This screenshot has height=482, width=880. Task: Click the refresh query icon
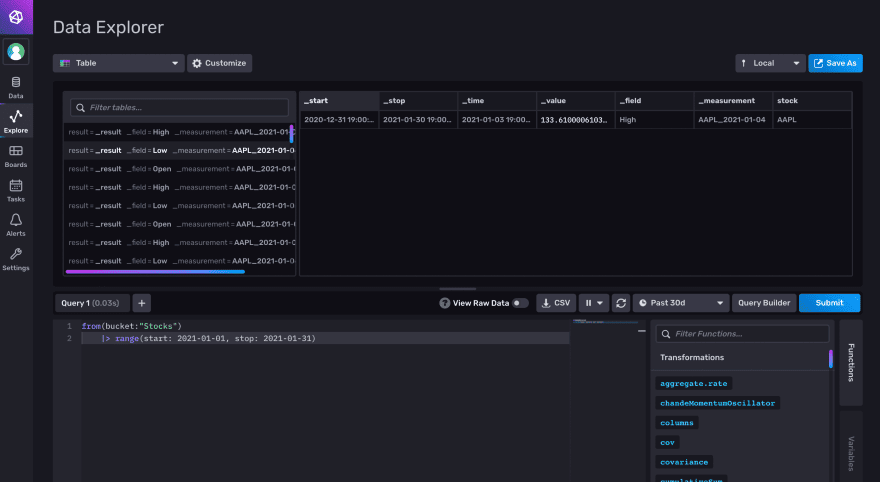click(x=621, y=303)
